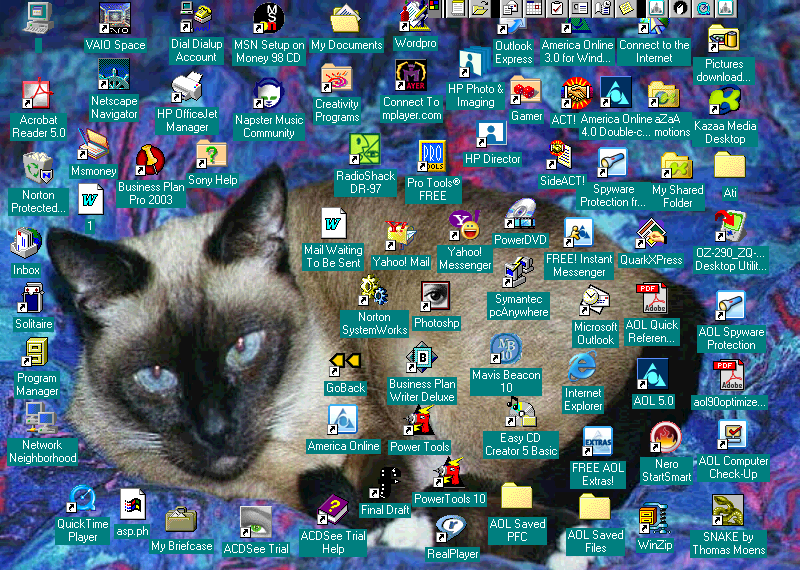Image resolution: width=800 pixels, height=570 pixels.
Task: Launch FREE! Instant Messenger icon
Action: pyautogui.click(x=579, y=232)
